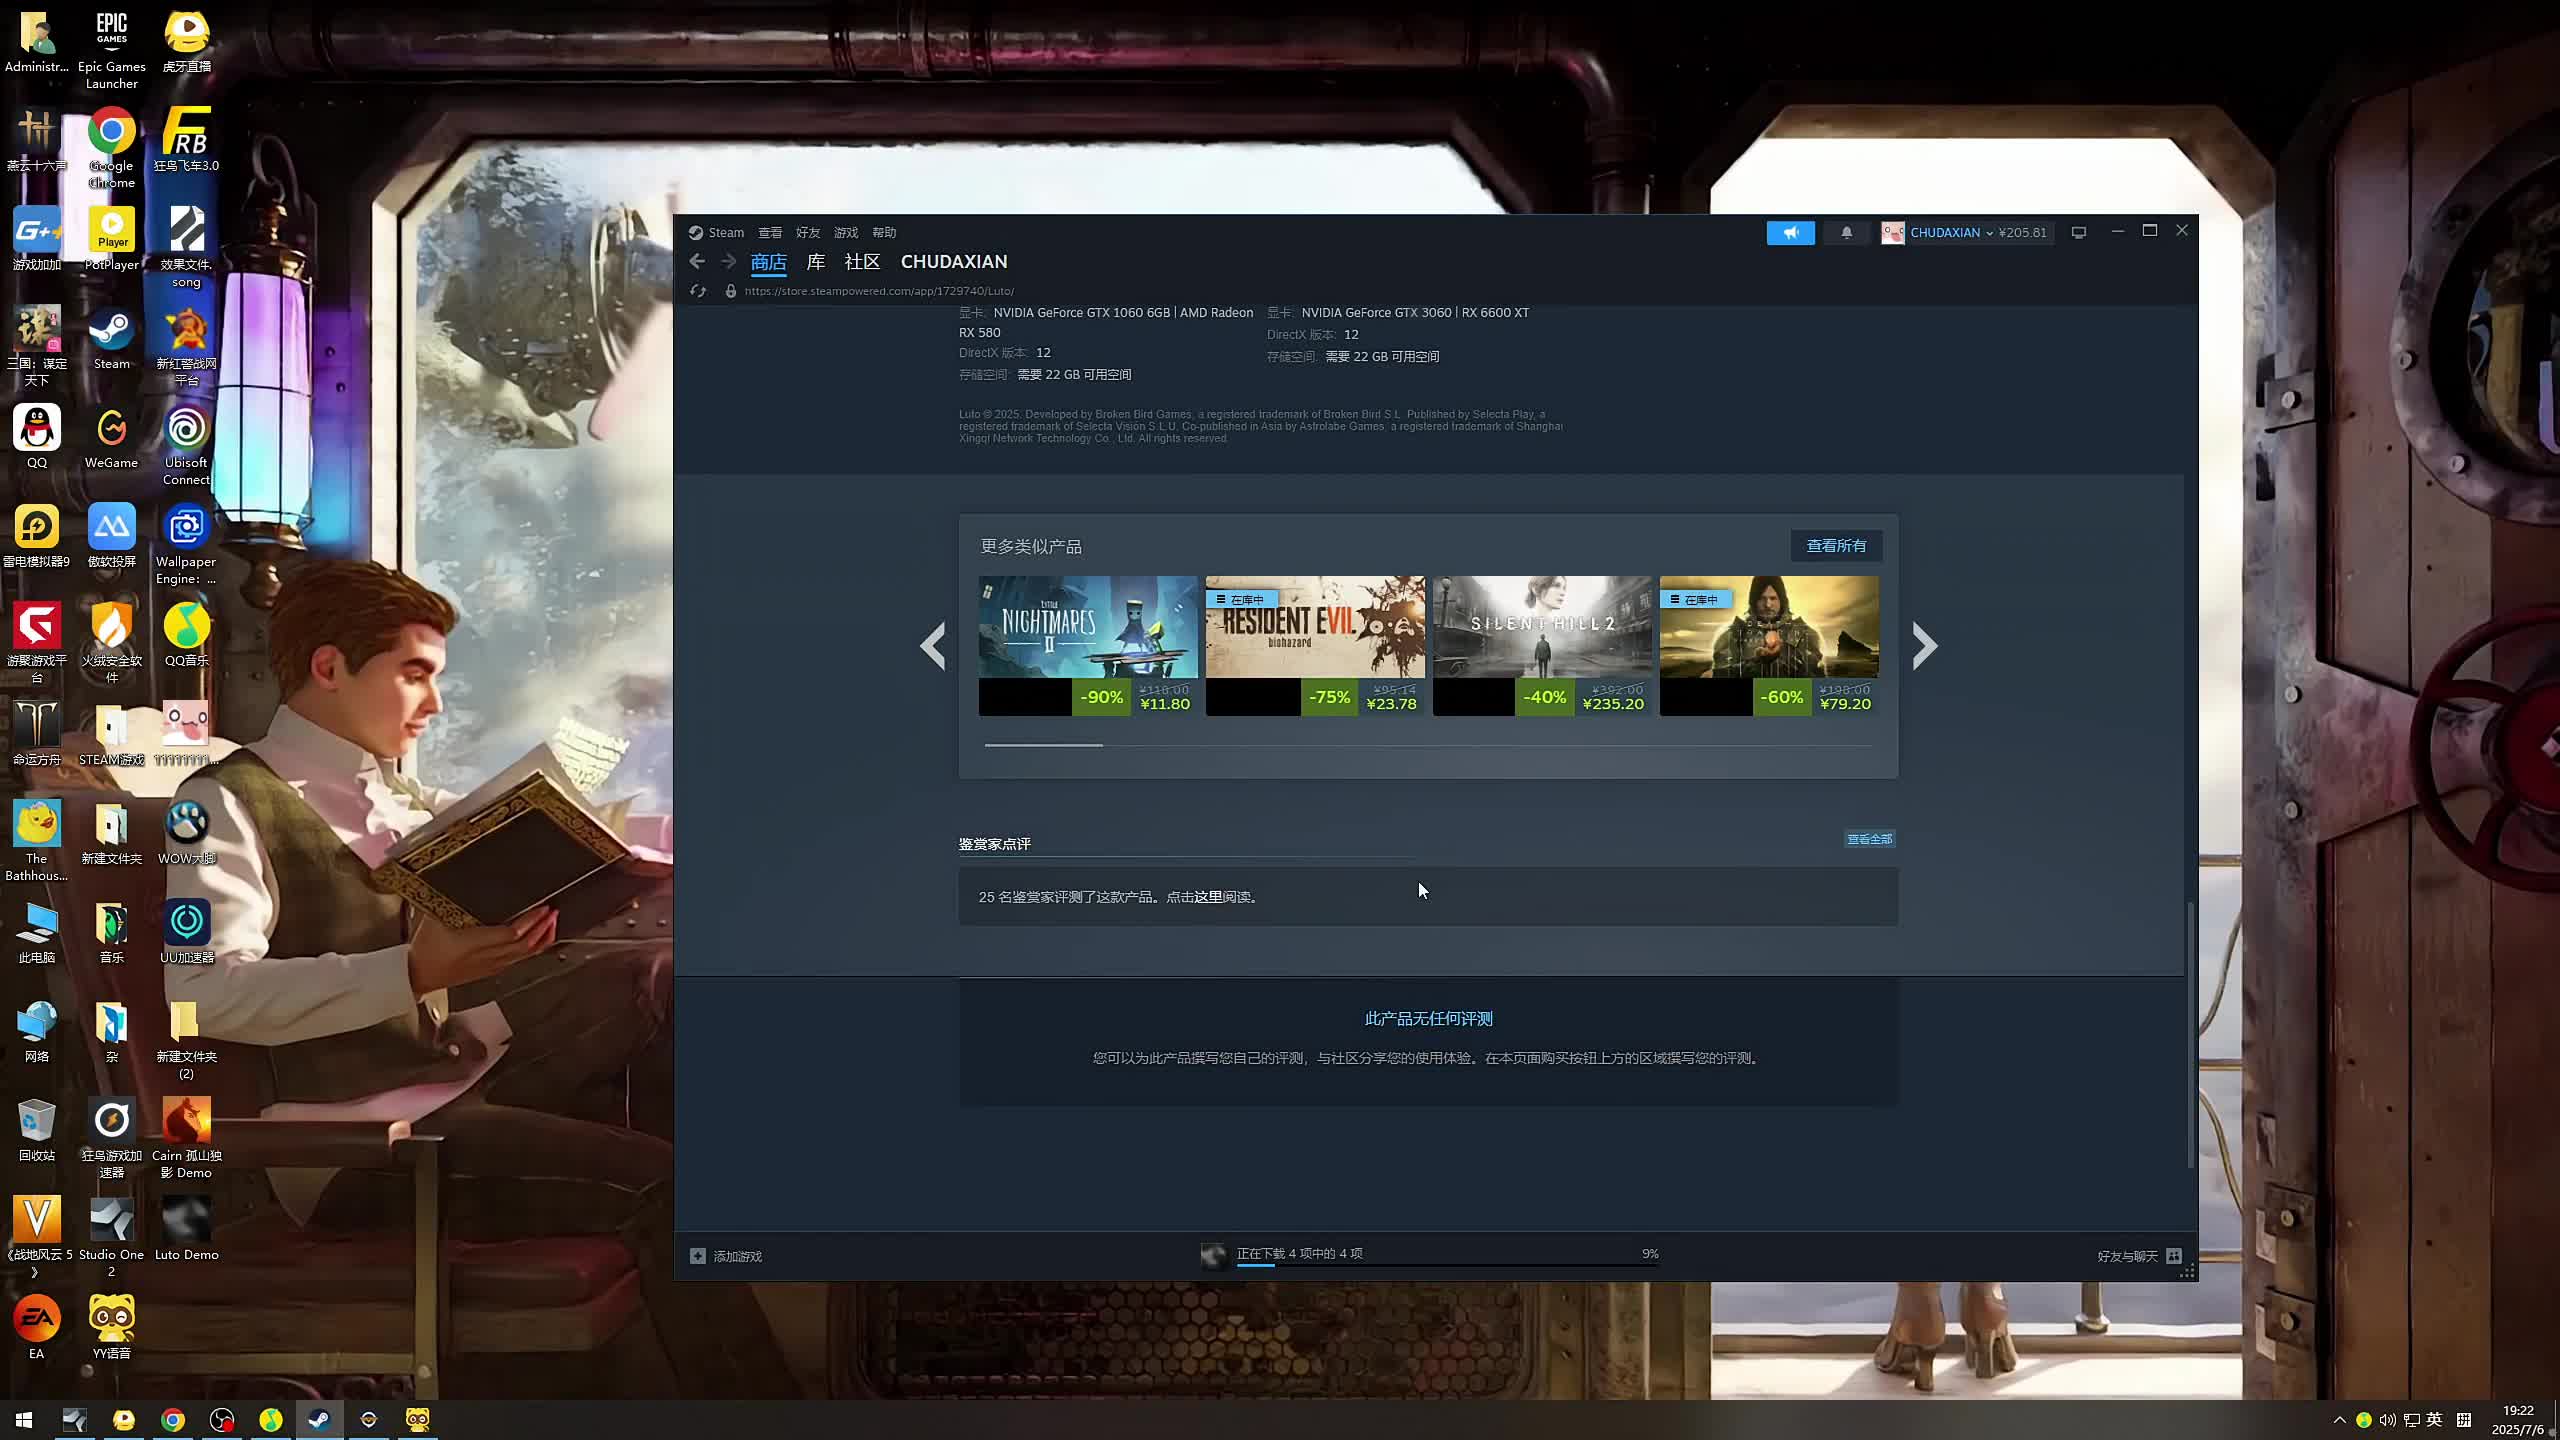Open the 好友 menu

point(808,232)
